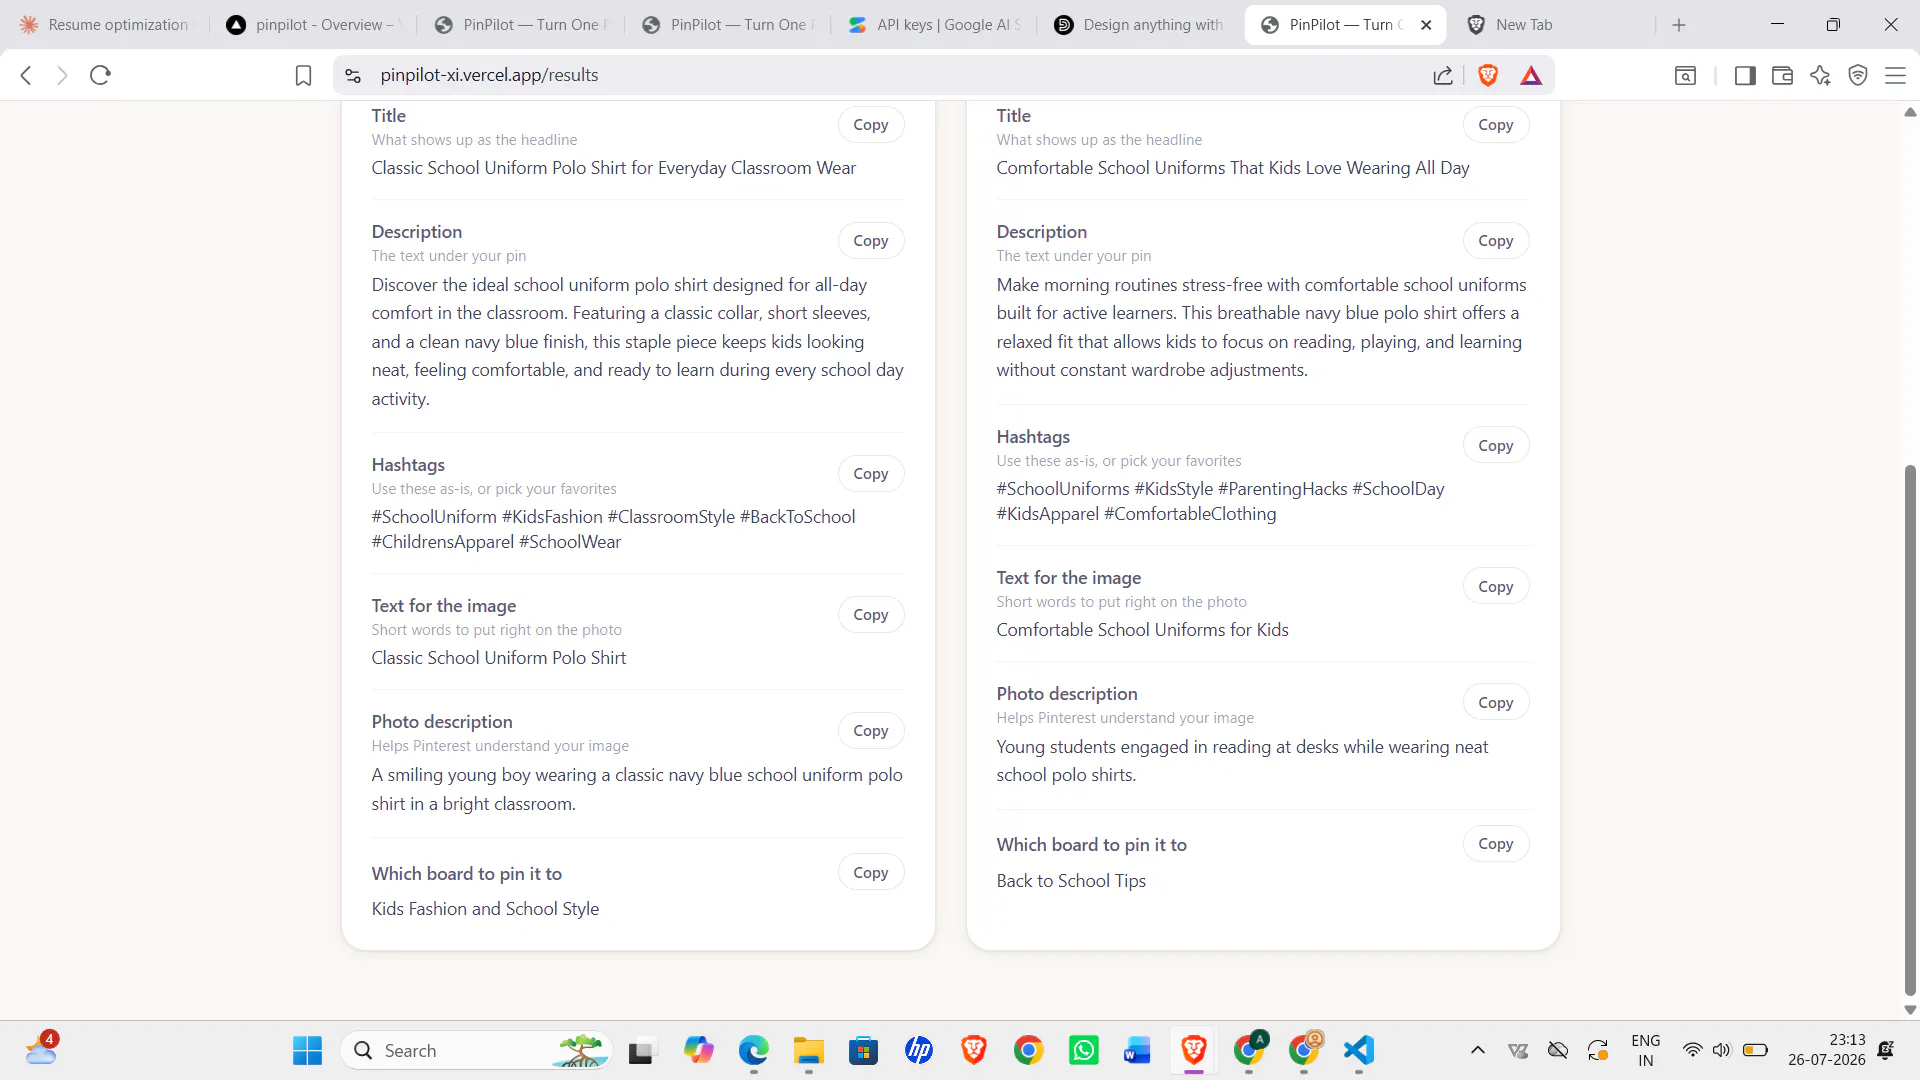Open File Explorer from the taskbar
The image size is (1920, 1080).
808,1051
